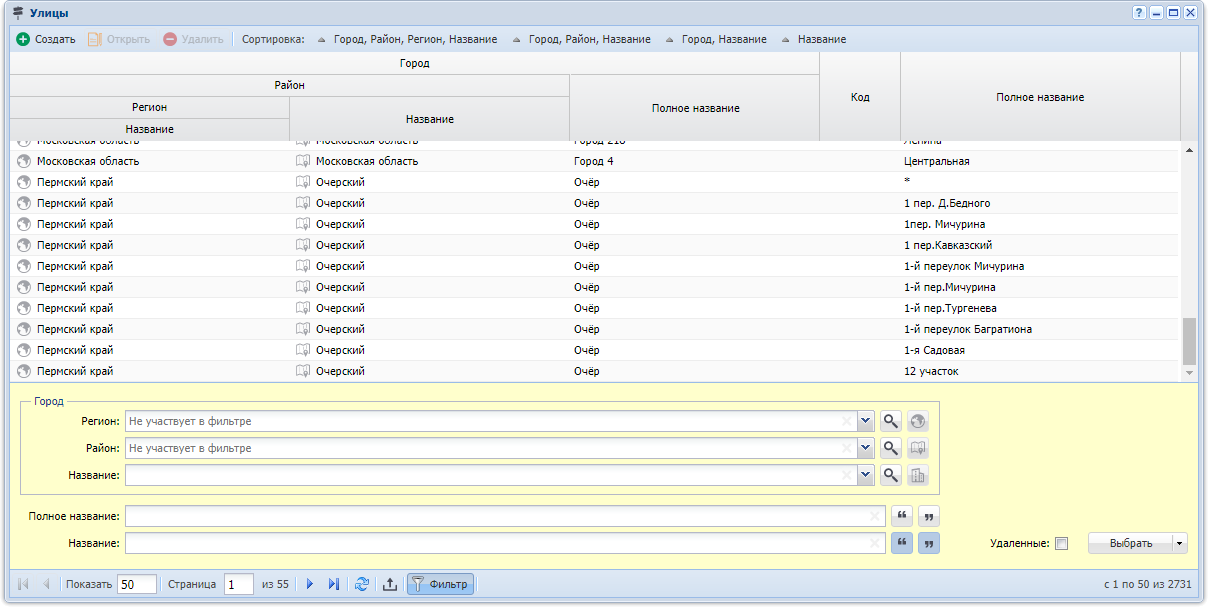
Task: Sort by Город, Название
Action: tap(715, 39)
